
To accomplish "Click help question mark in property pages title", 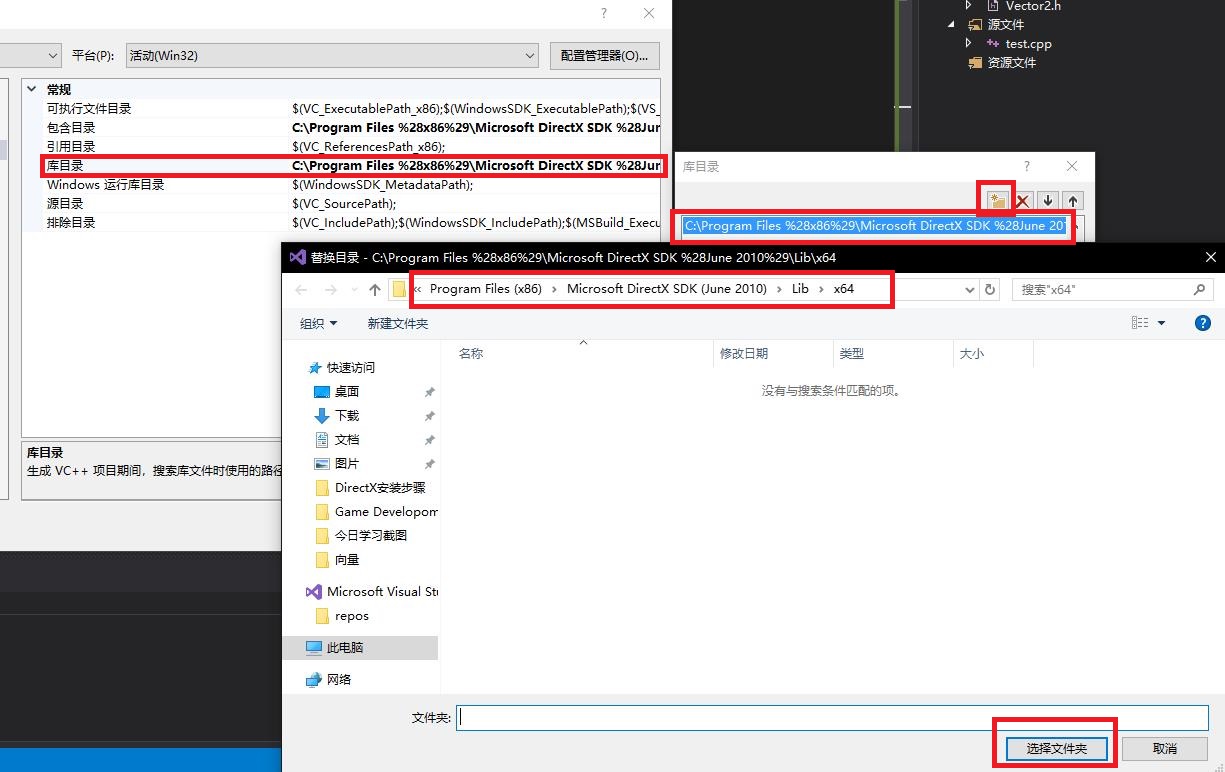I will click(603, 13).
